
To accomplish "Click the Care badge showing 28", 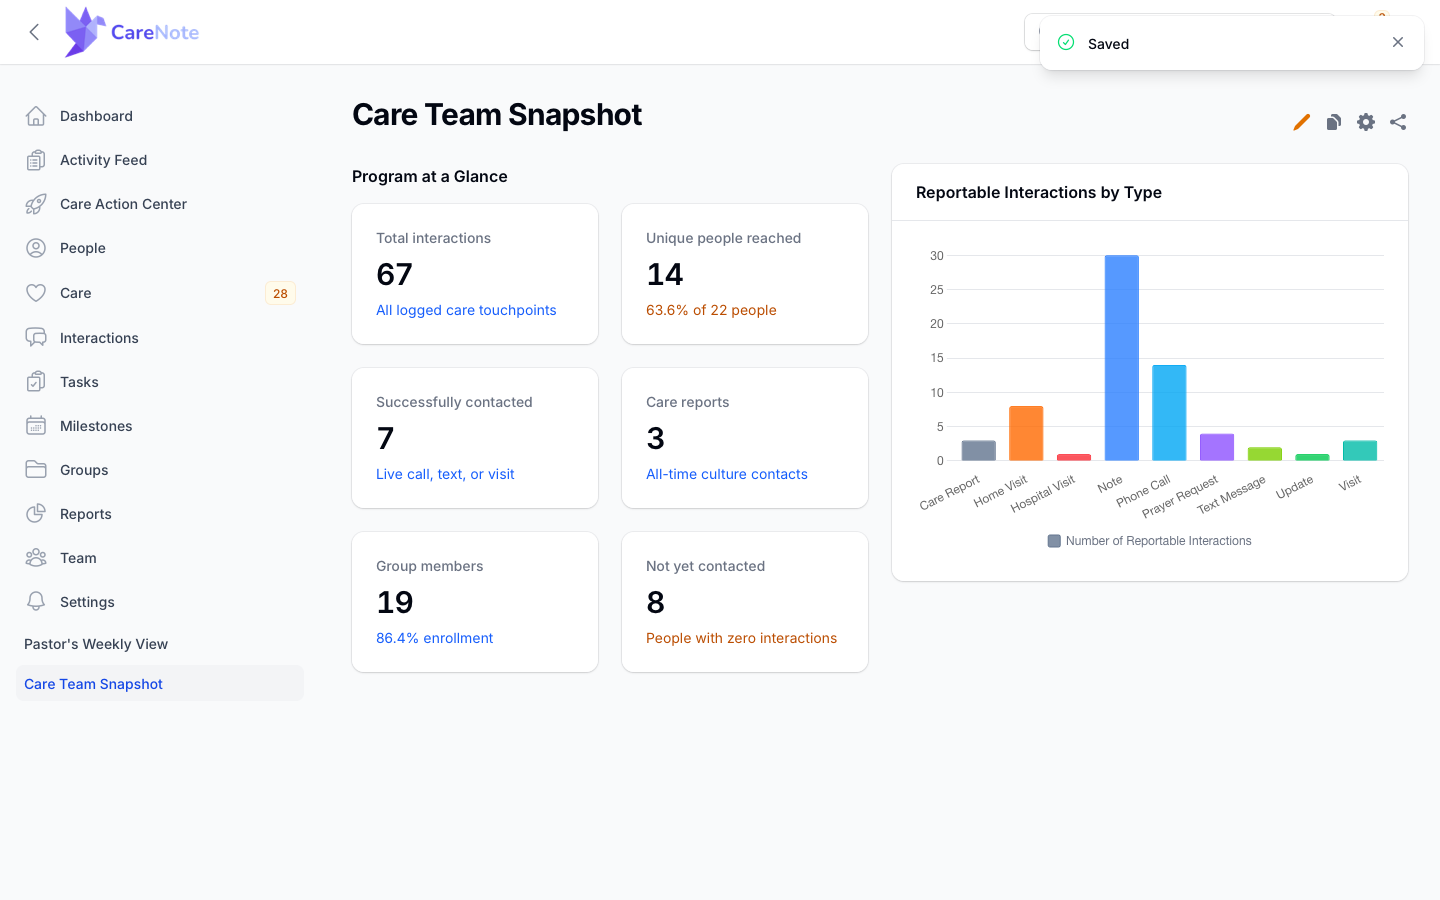I will point(280,293).
